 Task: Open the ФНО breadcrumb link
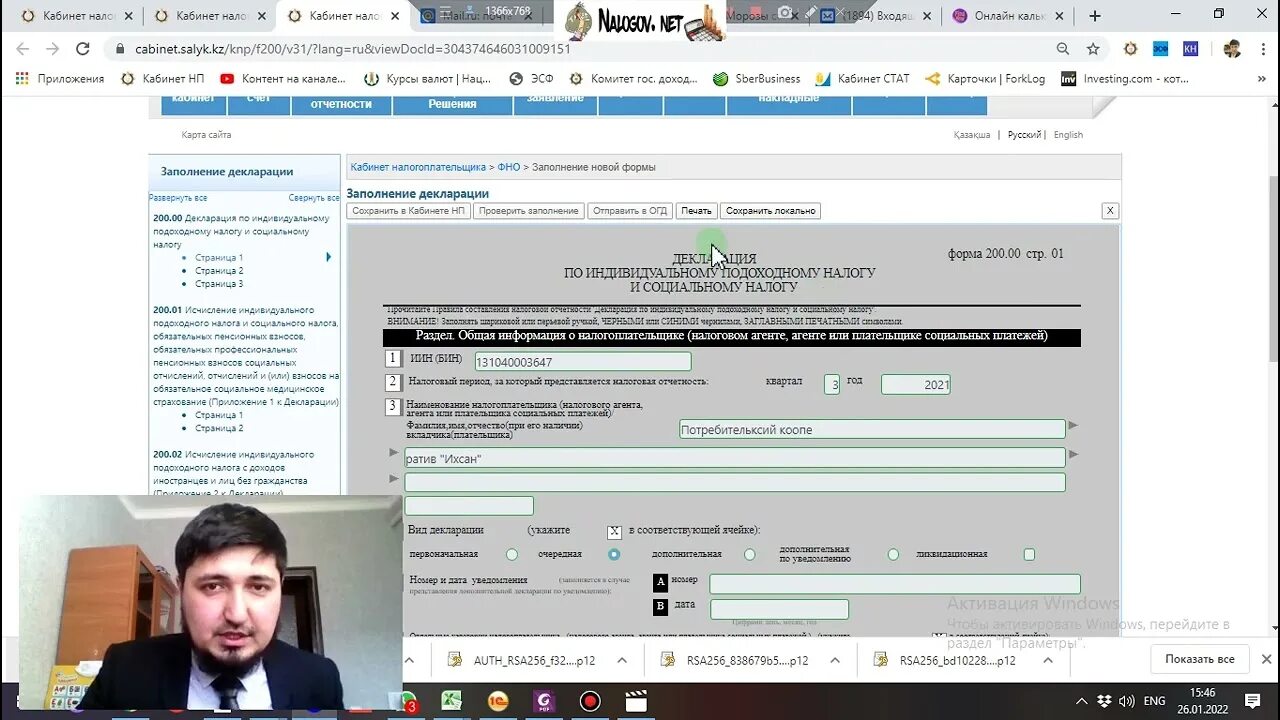[x=509, y=167]
